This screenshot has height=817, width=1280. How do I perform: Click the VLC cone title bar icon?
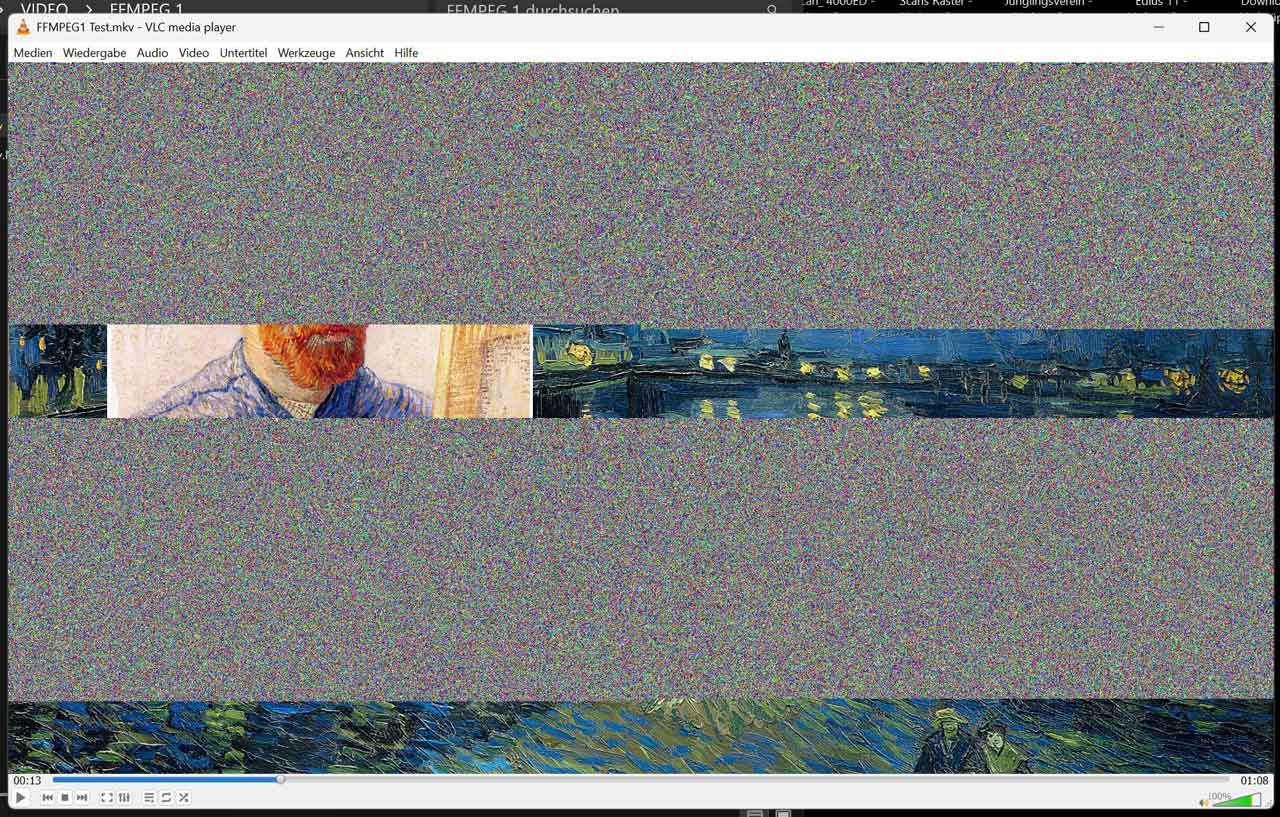click(x=23, y=27)
